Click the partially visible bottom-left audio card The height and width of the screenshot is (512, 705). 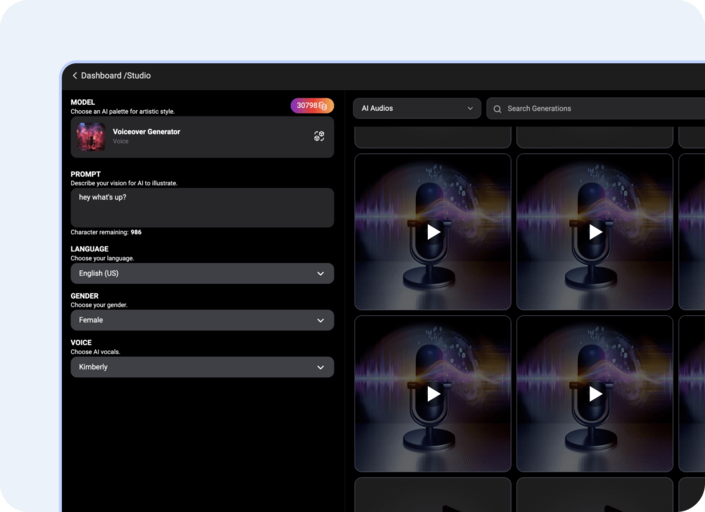[x=433, y=494]
